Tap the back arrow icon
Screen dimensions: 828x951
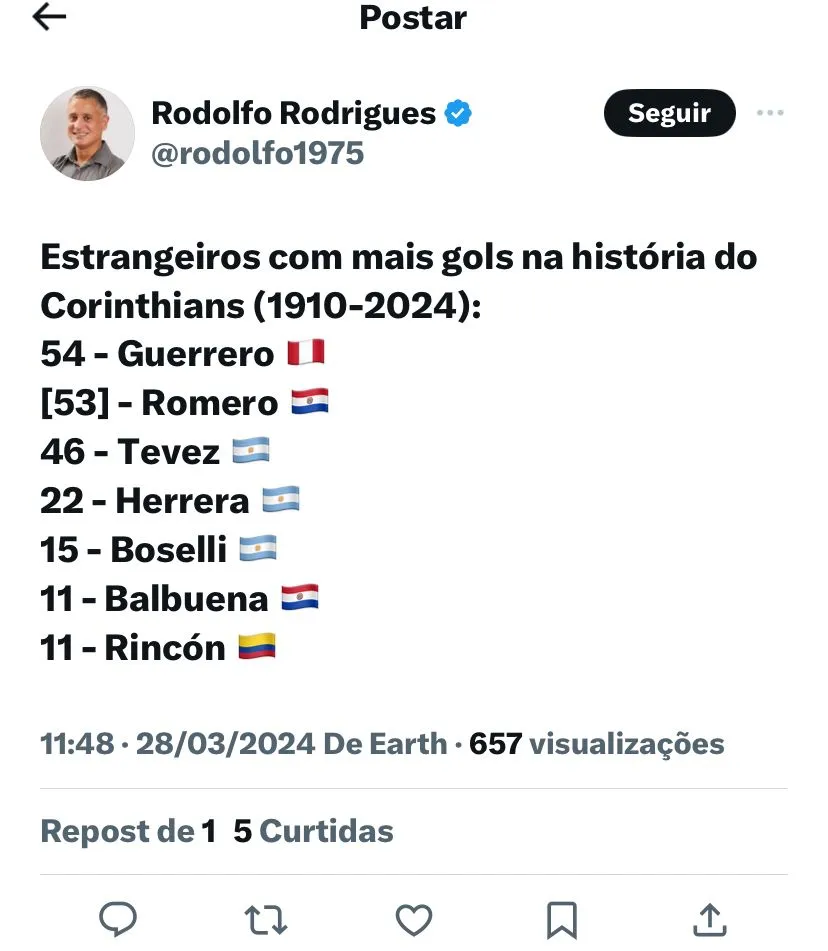49,17
